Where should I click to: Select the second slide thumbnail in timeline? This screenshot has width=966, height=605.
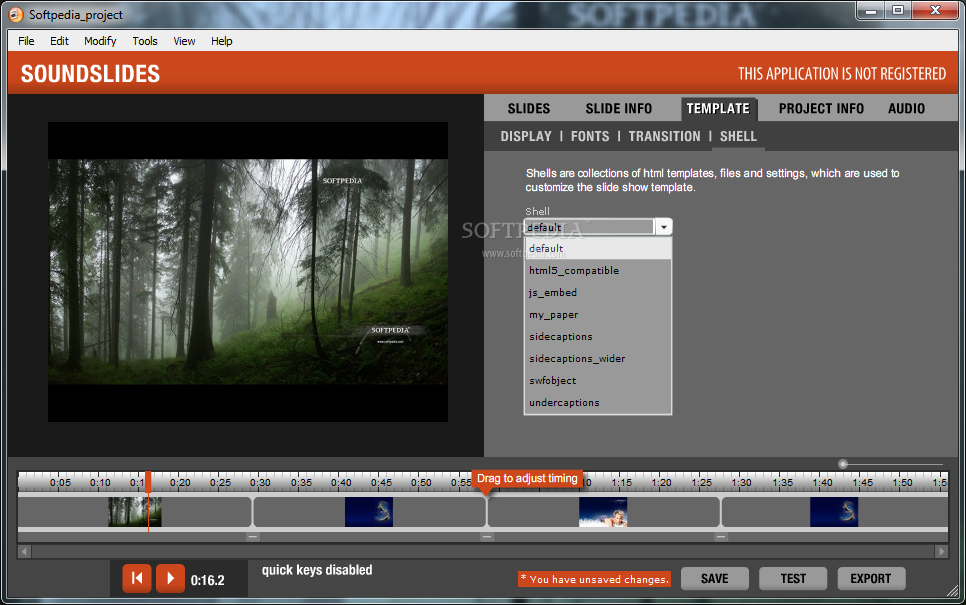(x=369, y=512)
